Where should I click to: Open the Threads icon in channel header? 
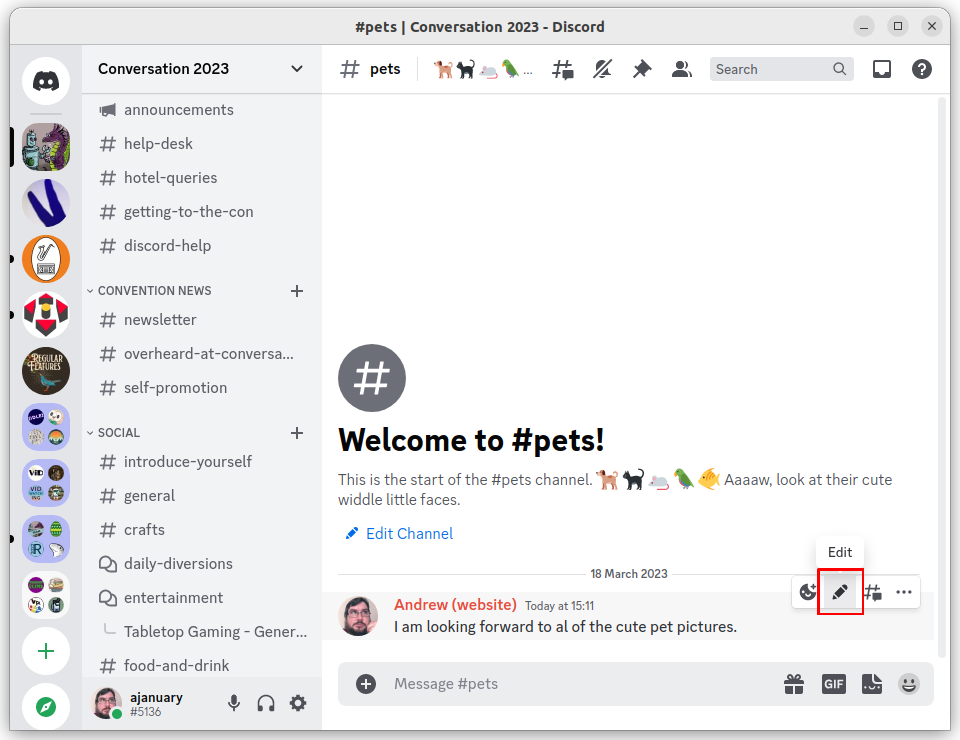(563, 69)
